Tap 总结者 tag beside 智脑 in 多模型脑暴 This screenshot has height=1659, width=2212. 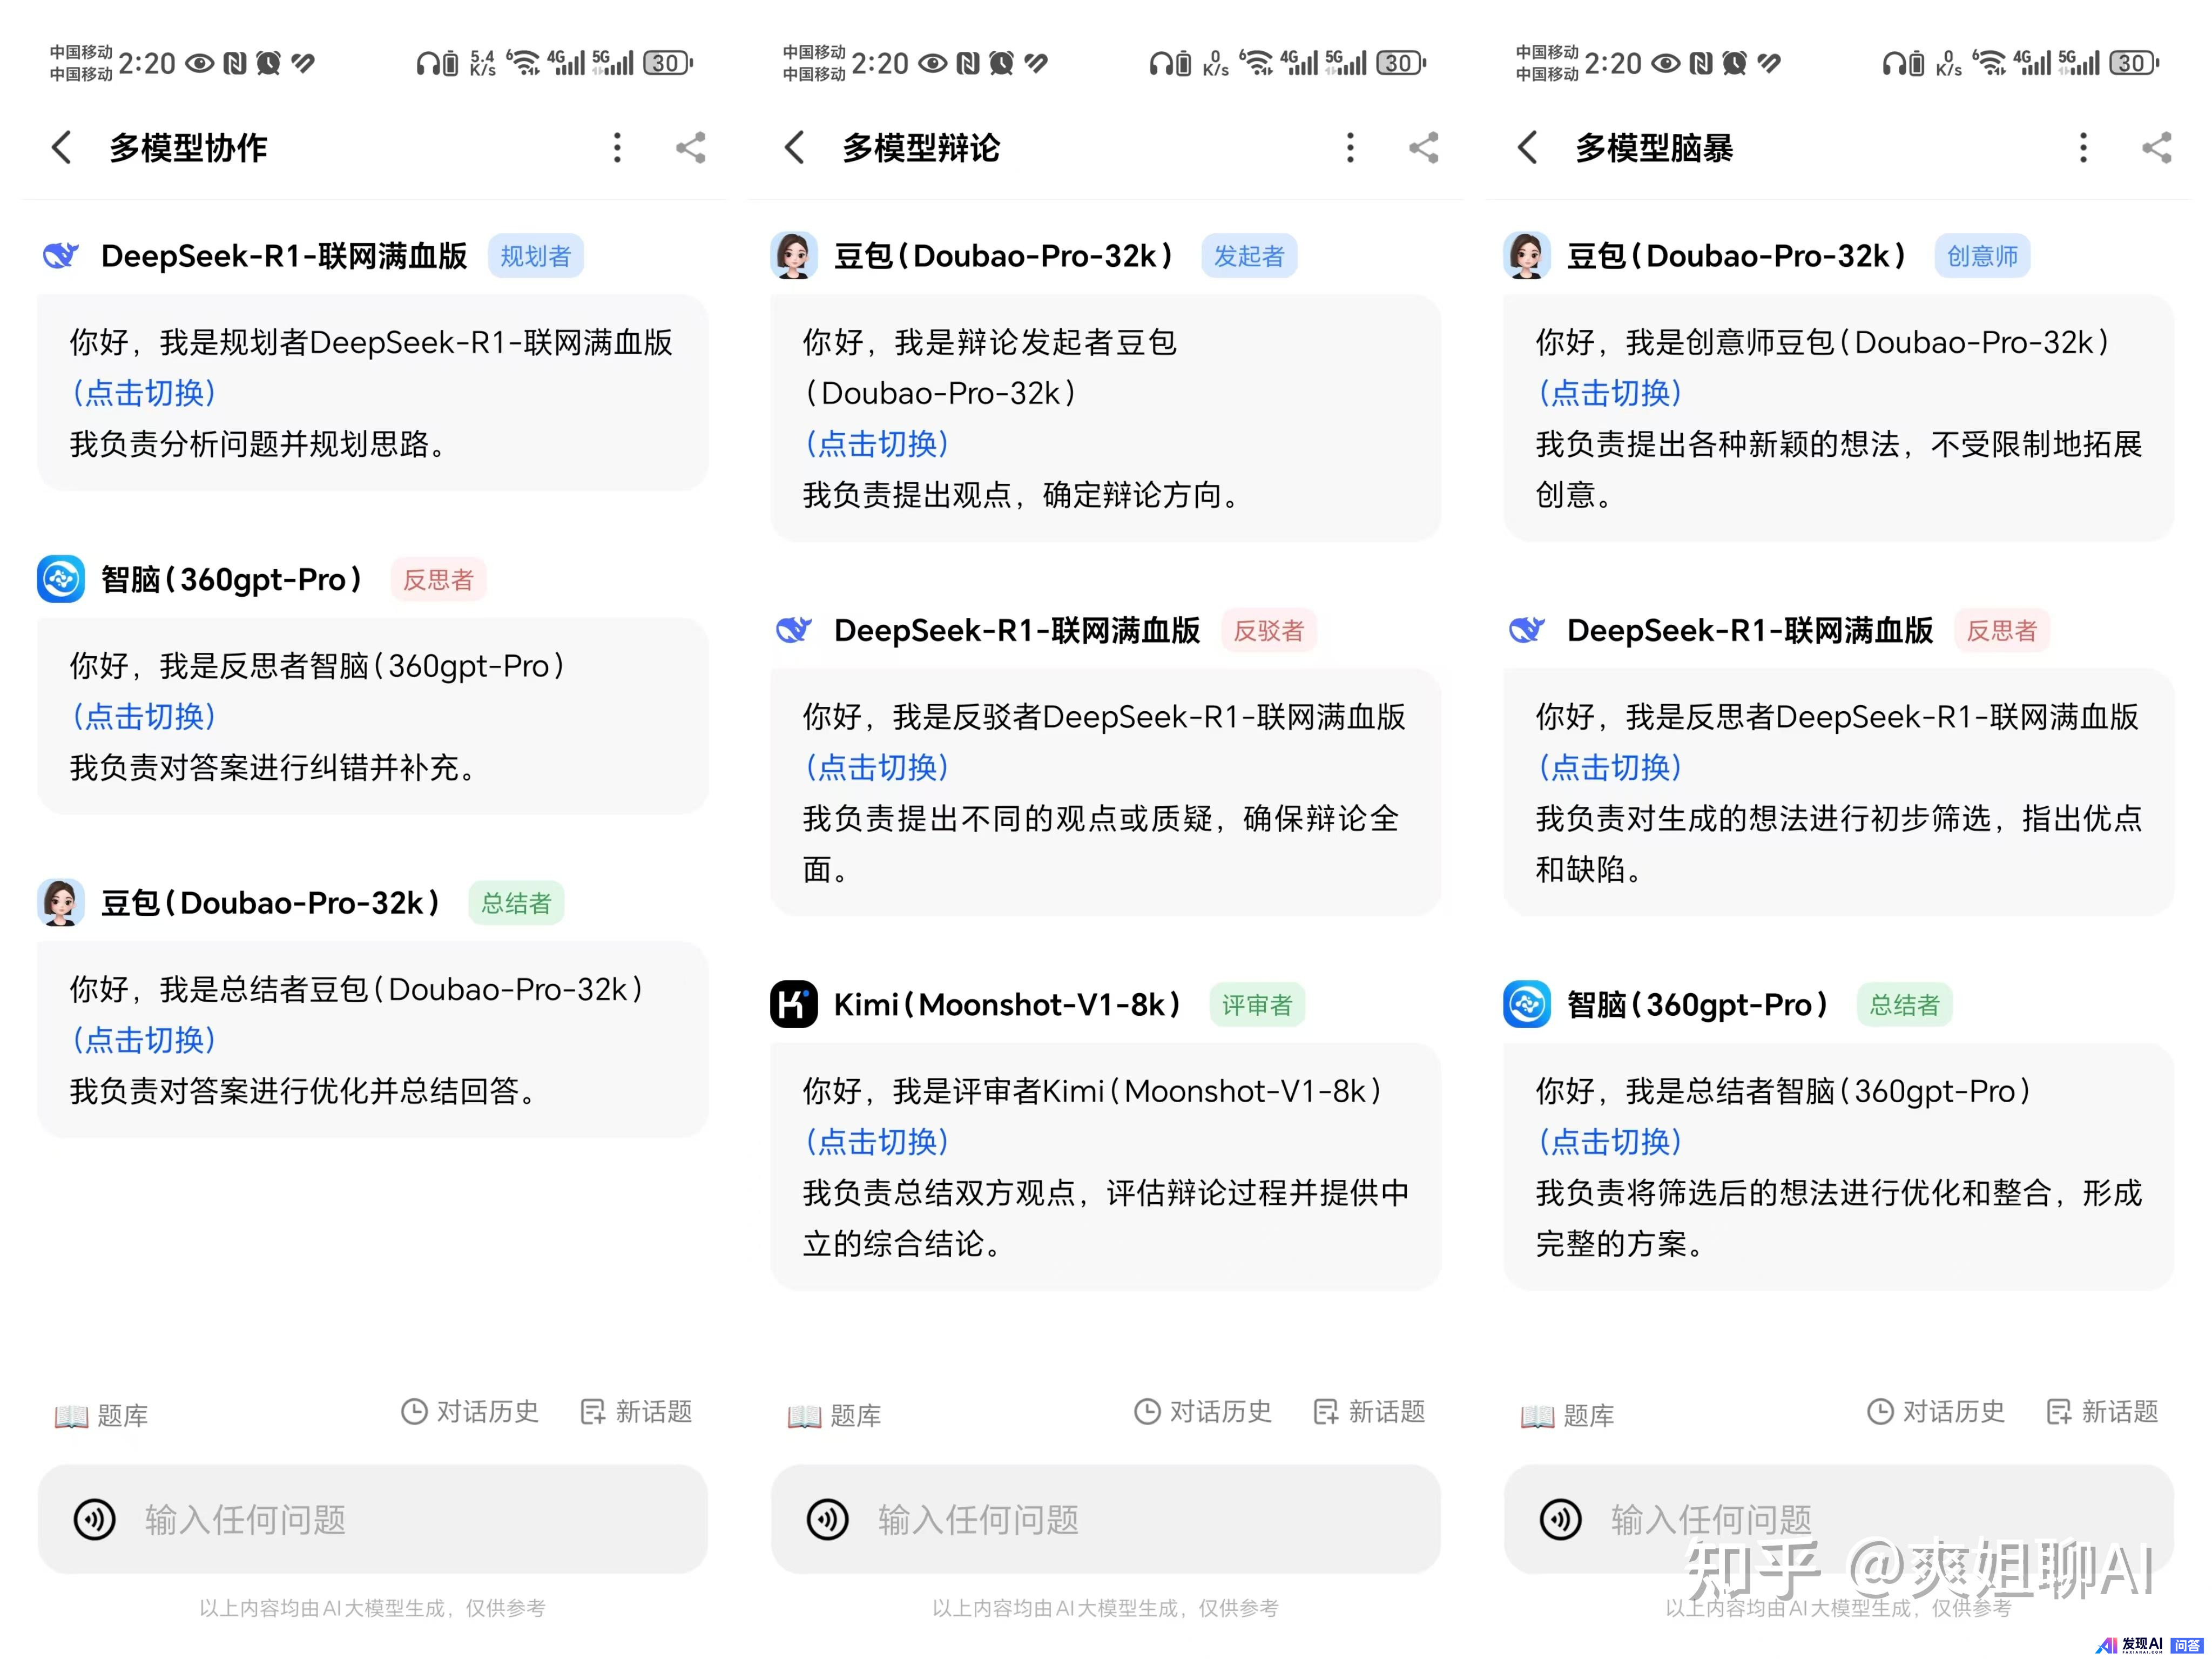pyautogui.click(x=1904, y=1004)
